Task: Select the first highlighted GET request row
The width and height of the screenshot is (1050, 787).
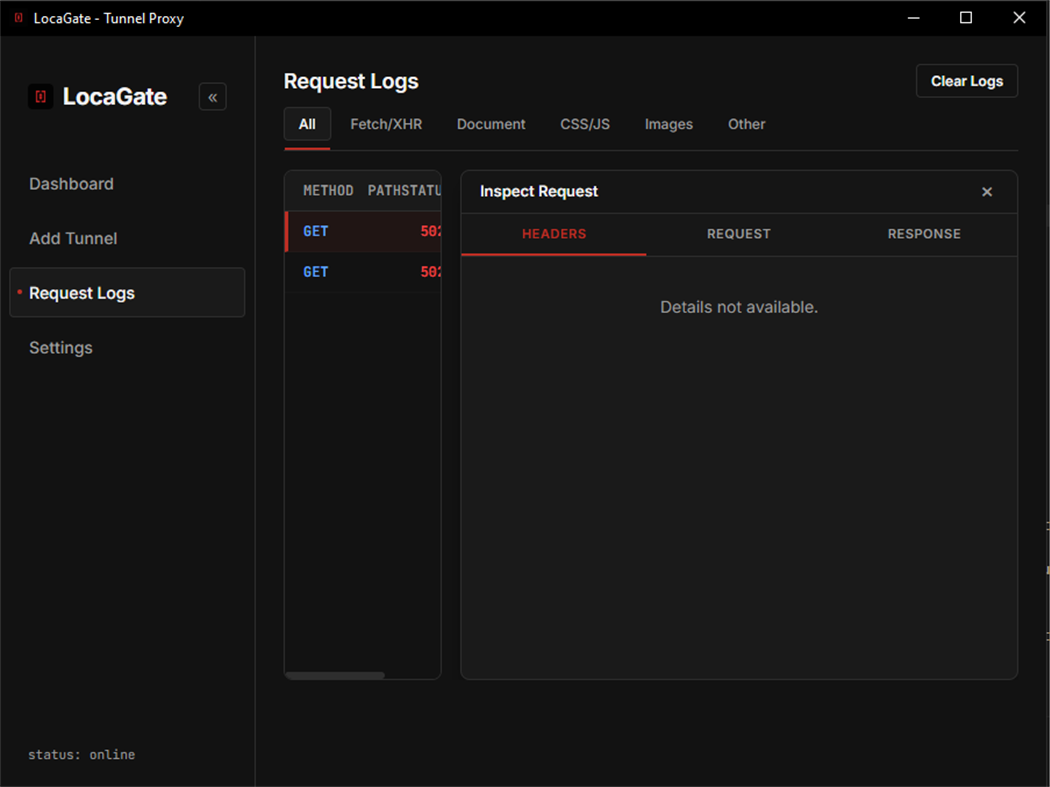Action: tap(363, 231)
